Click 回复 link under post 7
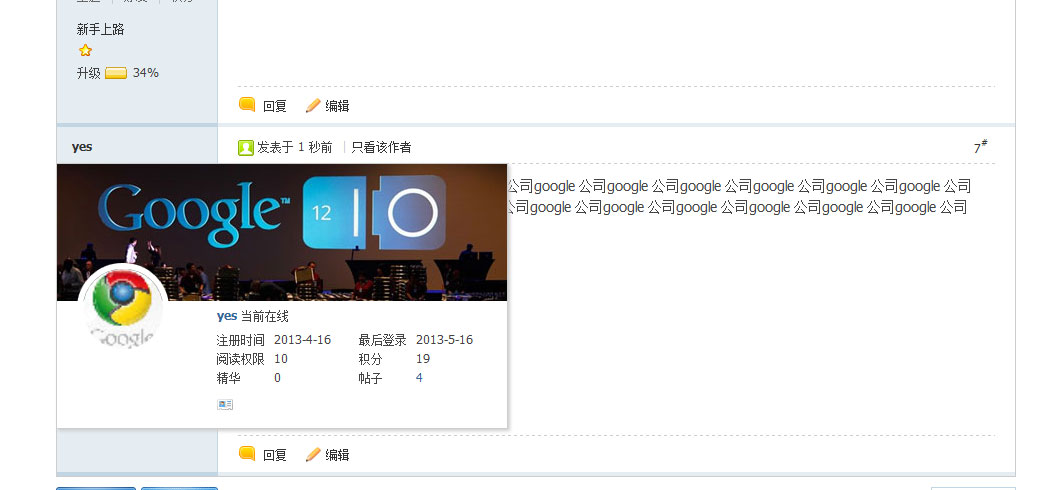The width and height of the screenshot is (1045, 490). (x=275, y=455)
